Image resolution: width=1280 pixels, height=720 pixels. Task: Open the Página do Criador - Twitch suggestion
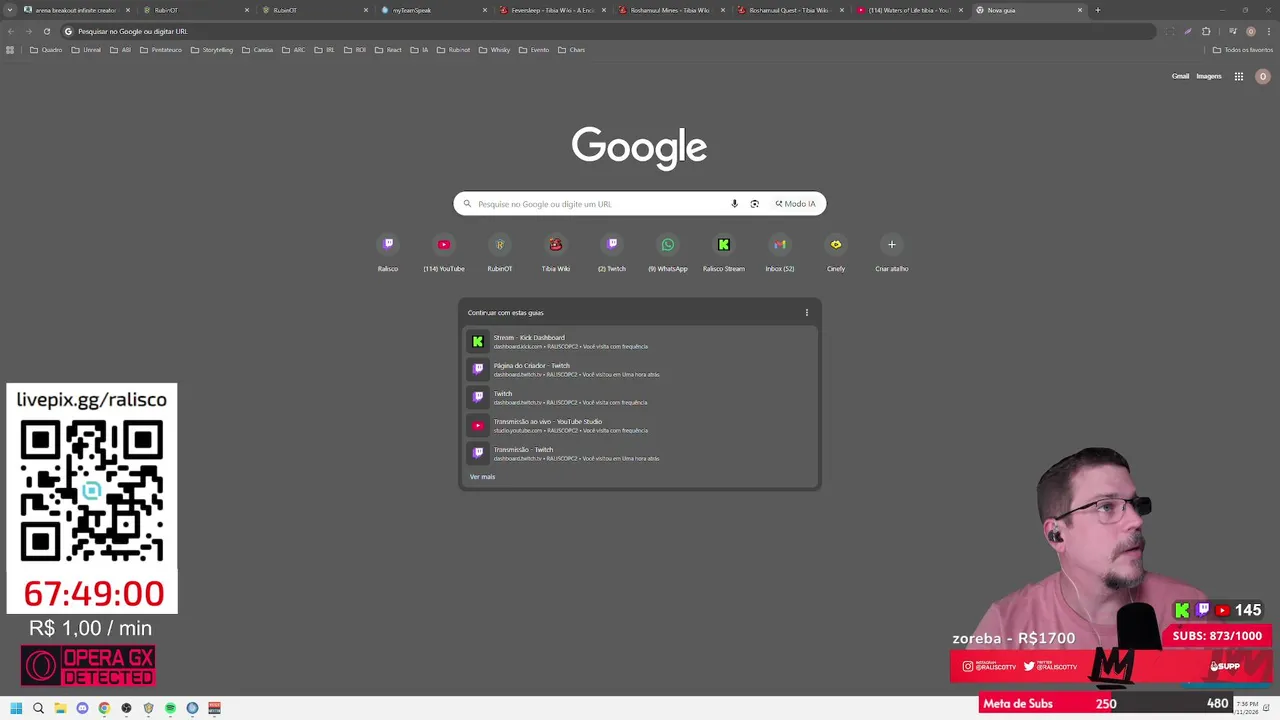[640, 369]
